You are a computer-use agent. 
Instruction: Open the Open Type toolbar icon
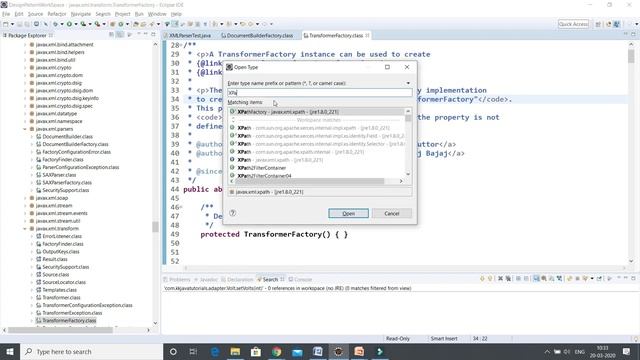tap(136, 24)
